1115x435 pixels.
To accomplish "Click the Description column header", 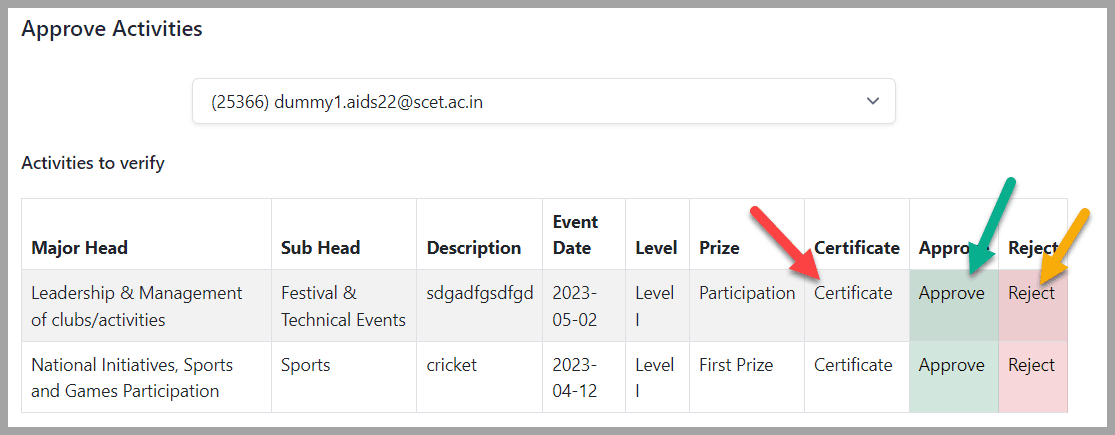I will [x=474, y=247].
